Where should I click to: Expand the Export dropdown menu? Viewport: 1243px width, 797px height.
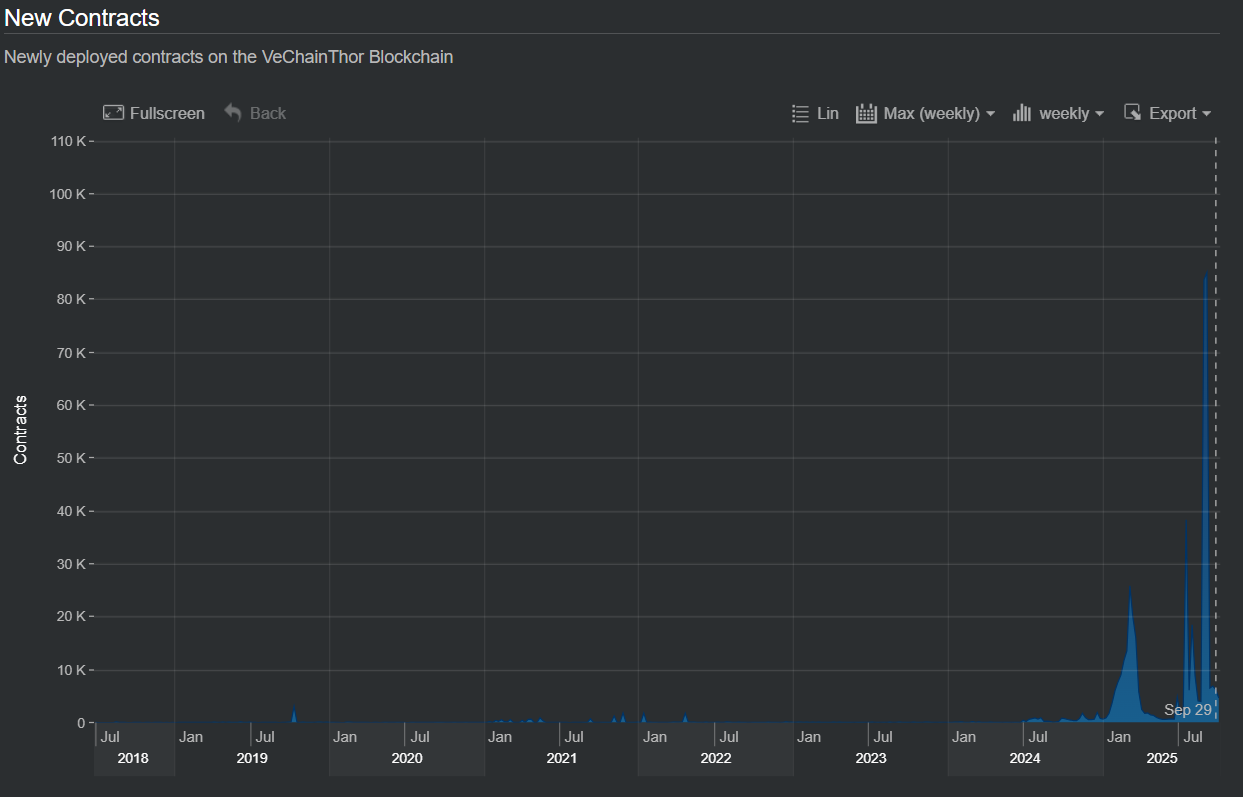[x=1180, y=113]
